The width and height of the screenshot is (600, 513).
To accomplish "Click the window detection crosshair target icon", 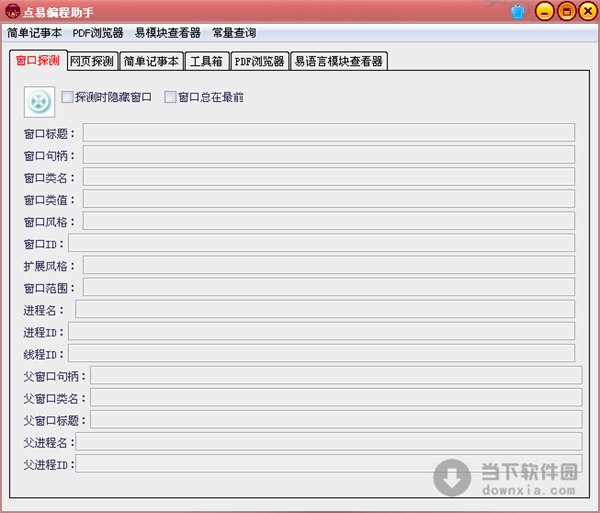I will (39, 102).
